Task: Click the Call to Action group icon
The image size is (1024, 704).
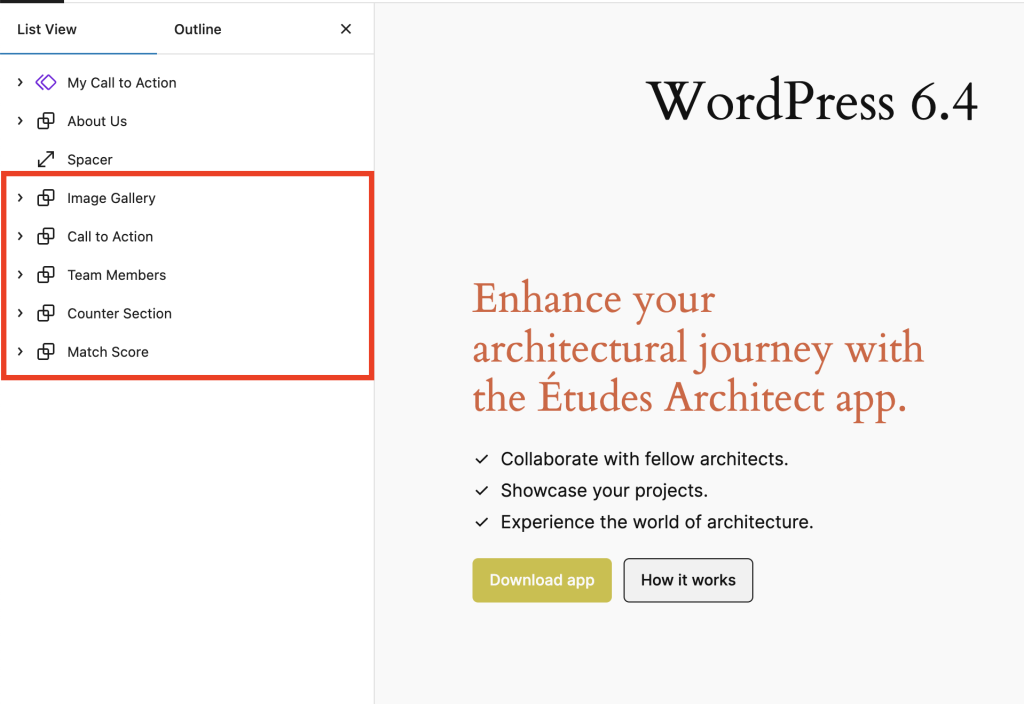Action: [46, 236]
